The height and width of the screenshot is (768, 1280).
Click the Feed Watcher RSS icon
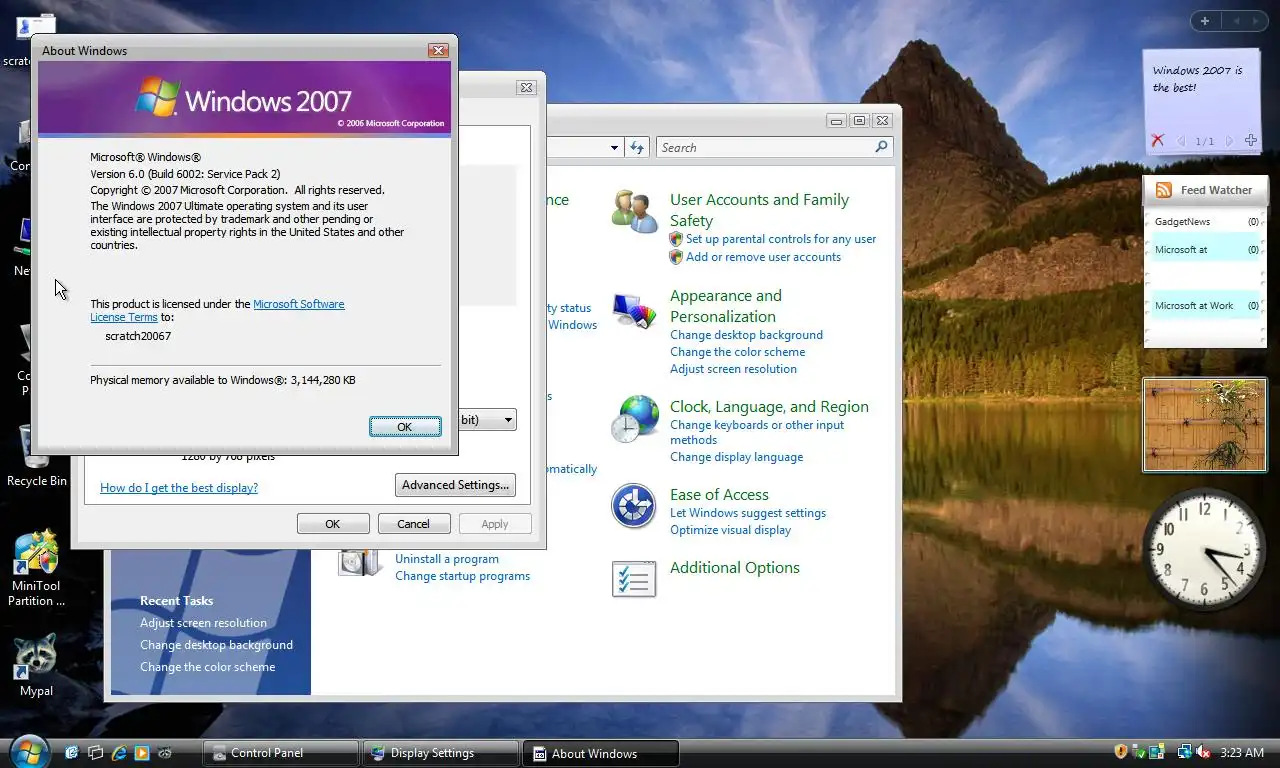tap(1164, 190)
